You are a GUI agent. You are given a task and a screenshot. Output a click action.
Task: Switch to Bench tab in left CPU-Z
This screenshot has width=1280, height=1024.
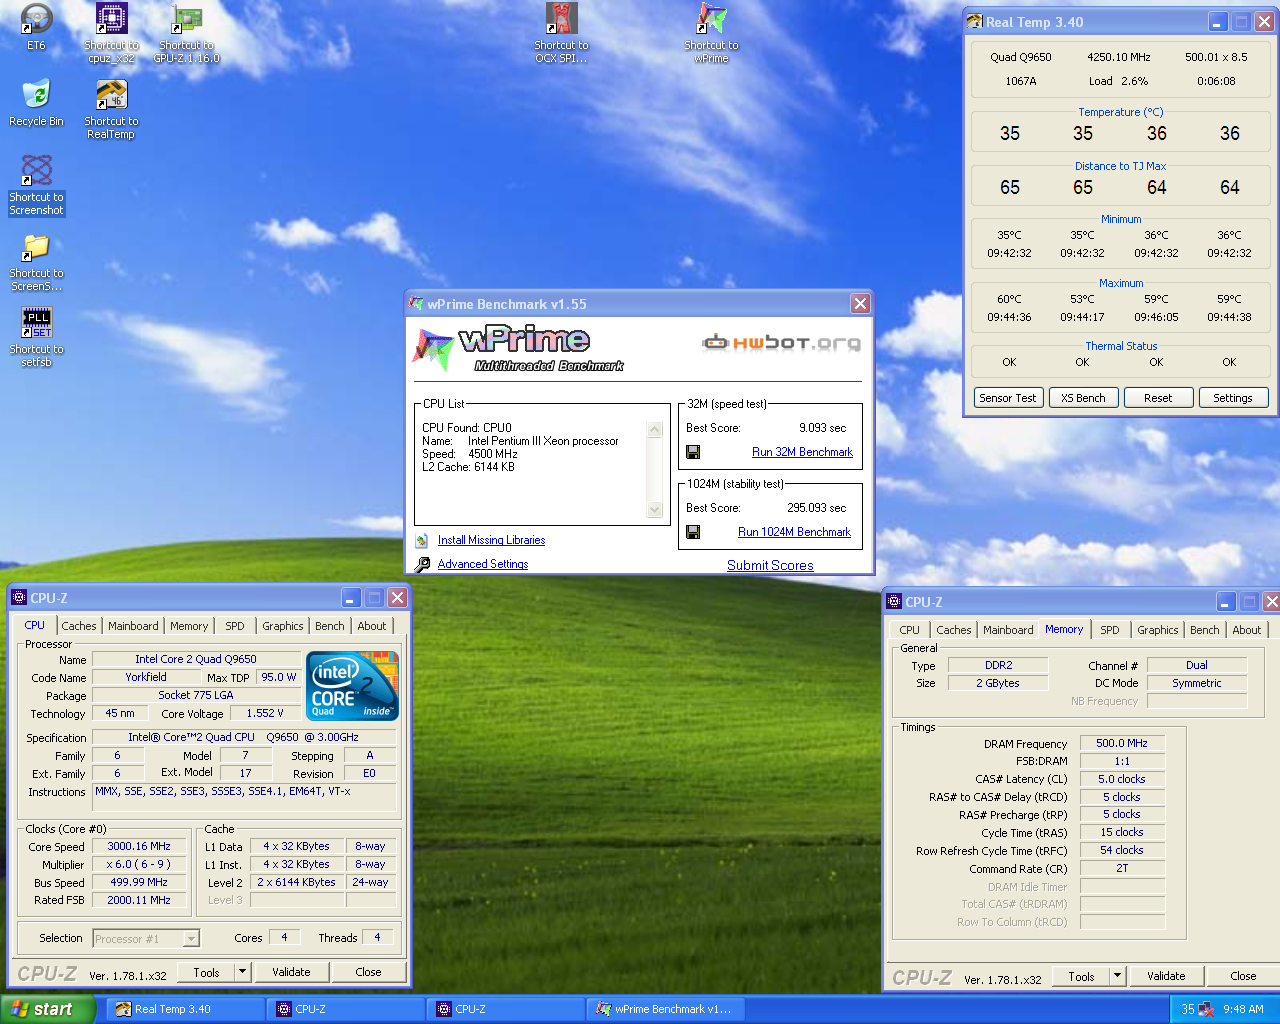coord(330,626)
